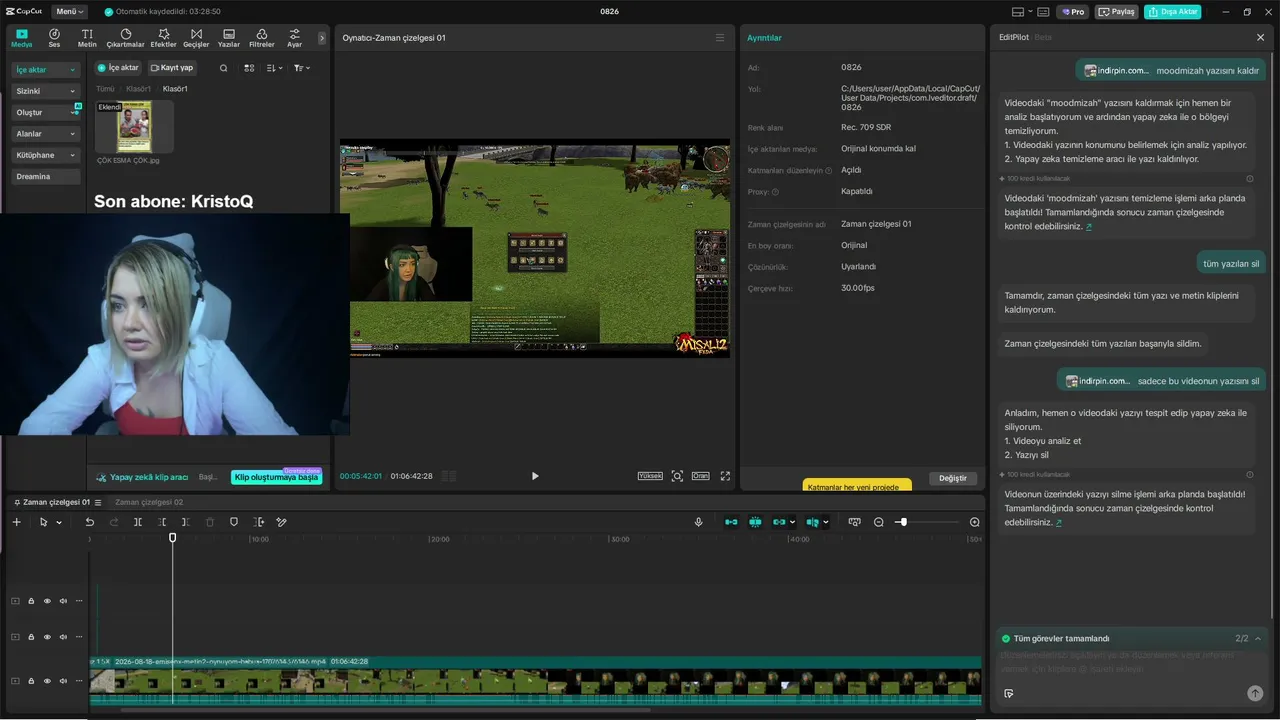Expand the Sizinki sidebar section
The height and width of the screenshot is (720, 1280).
click(x=45, y=91)
